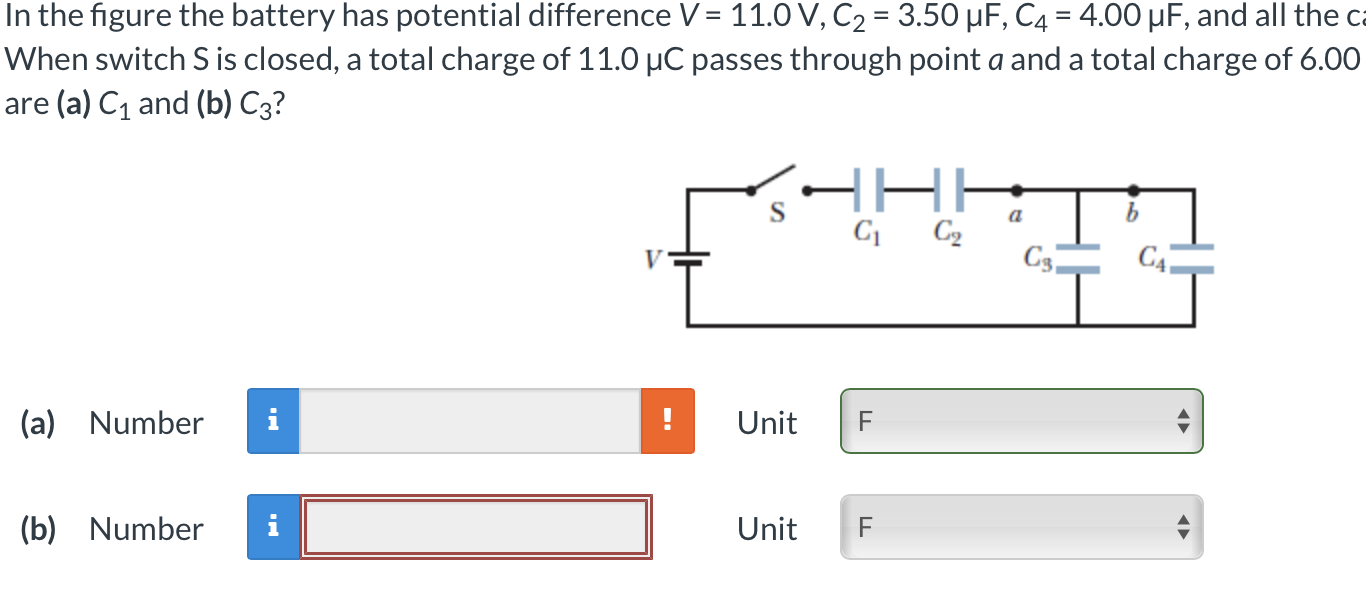Screen dimensions: 1366x612
Task: Open the unit dropdown for part (b)
Action: (1020, 527)
